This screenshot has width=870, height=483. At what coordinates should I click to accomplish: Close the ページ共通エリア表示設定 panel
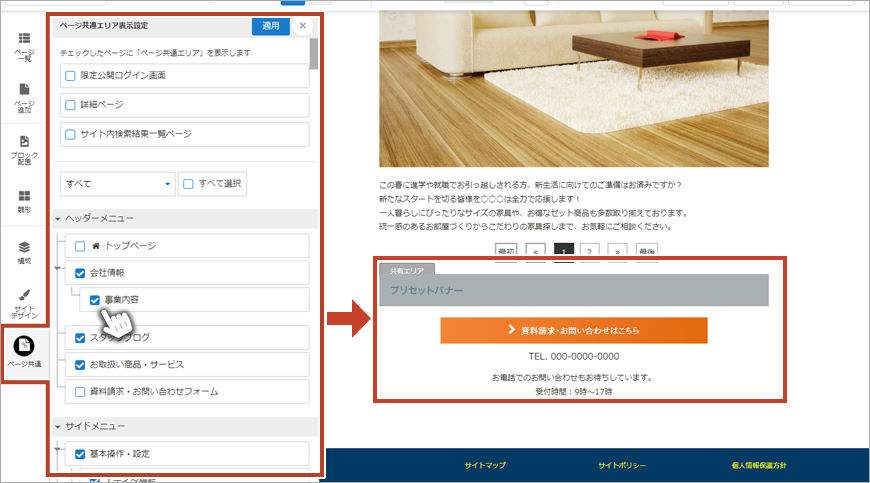[303, 26]
